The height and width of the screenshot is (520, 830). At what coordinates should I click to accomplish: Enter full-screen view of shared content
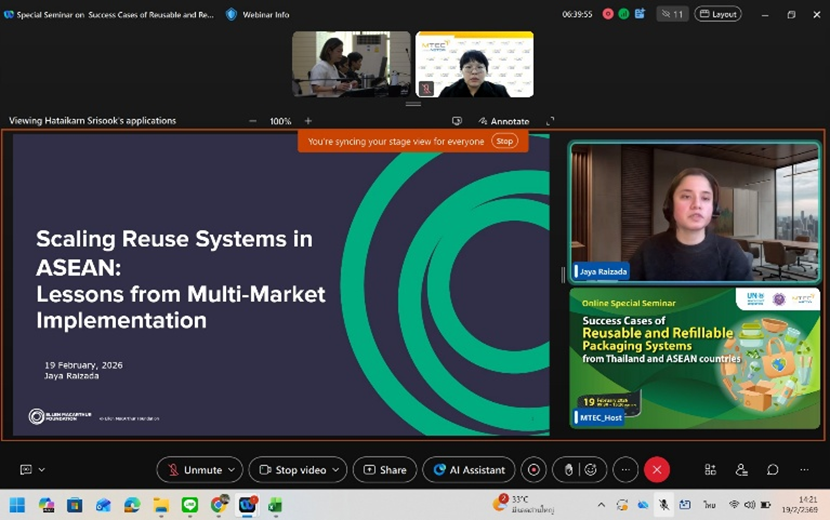(550, 121)
